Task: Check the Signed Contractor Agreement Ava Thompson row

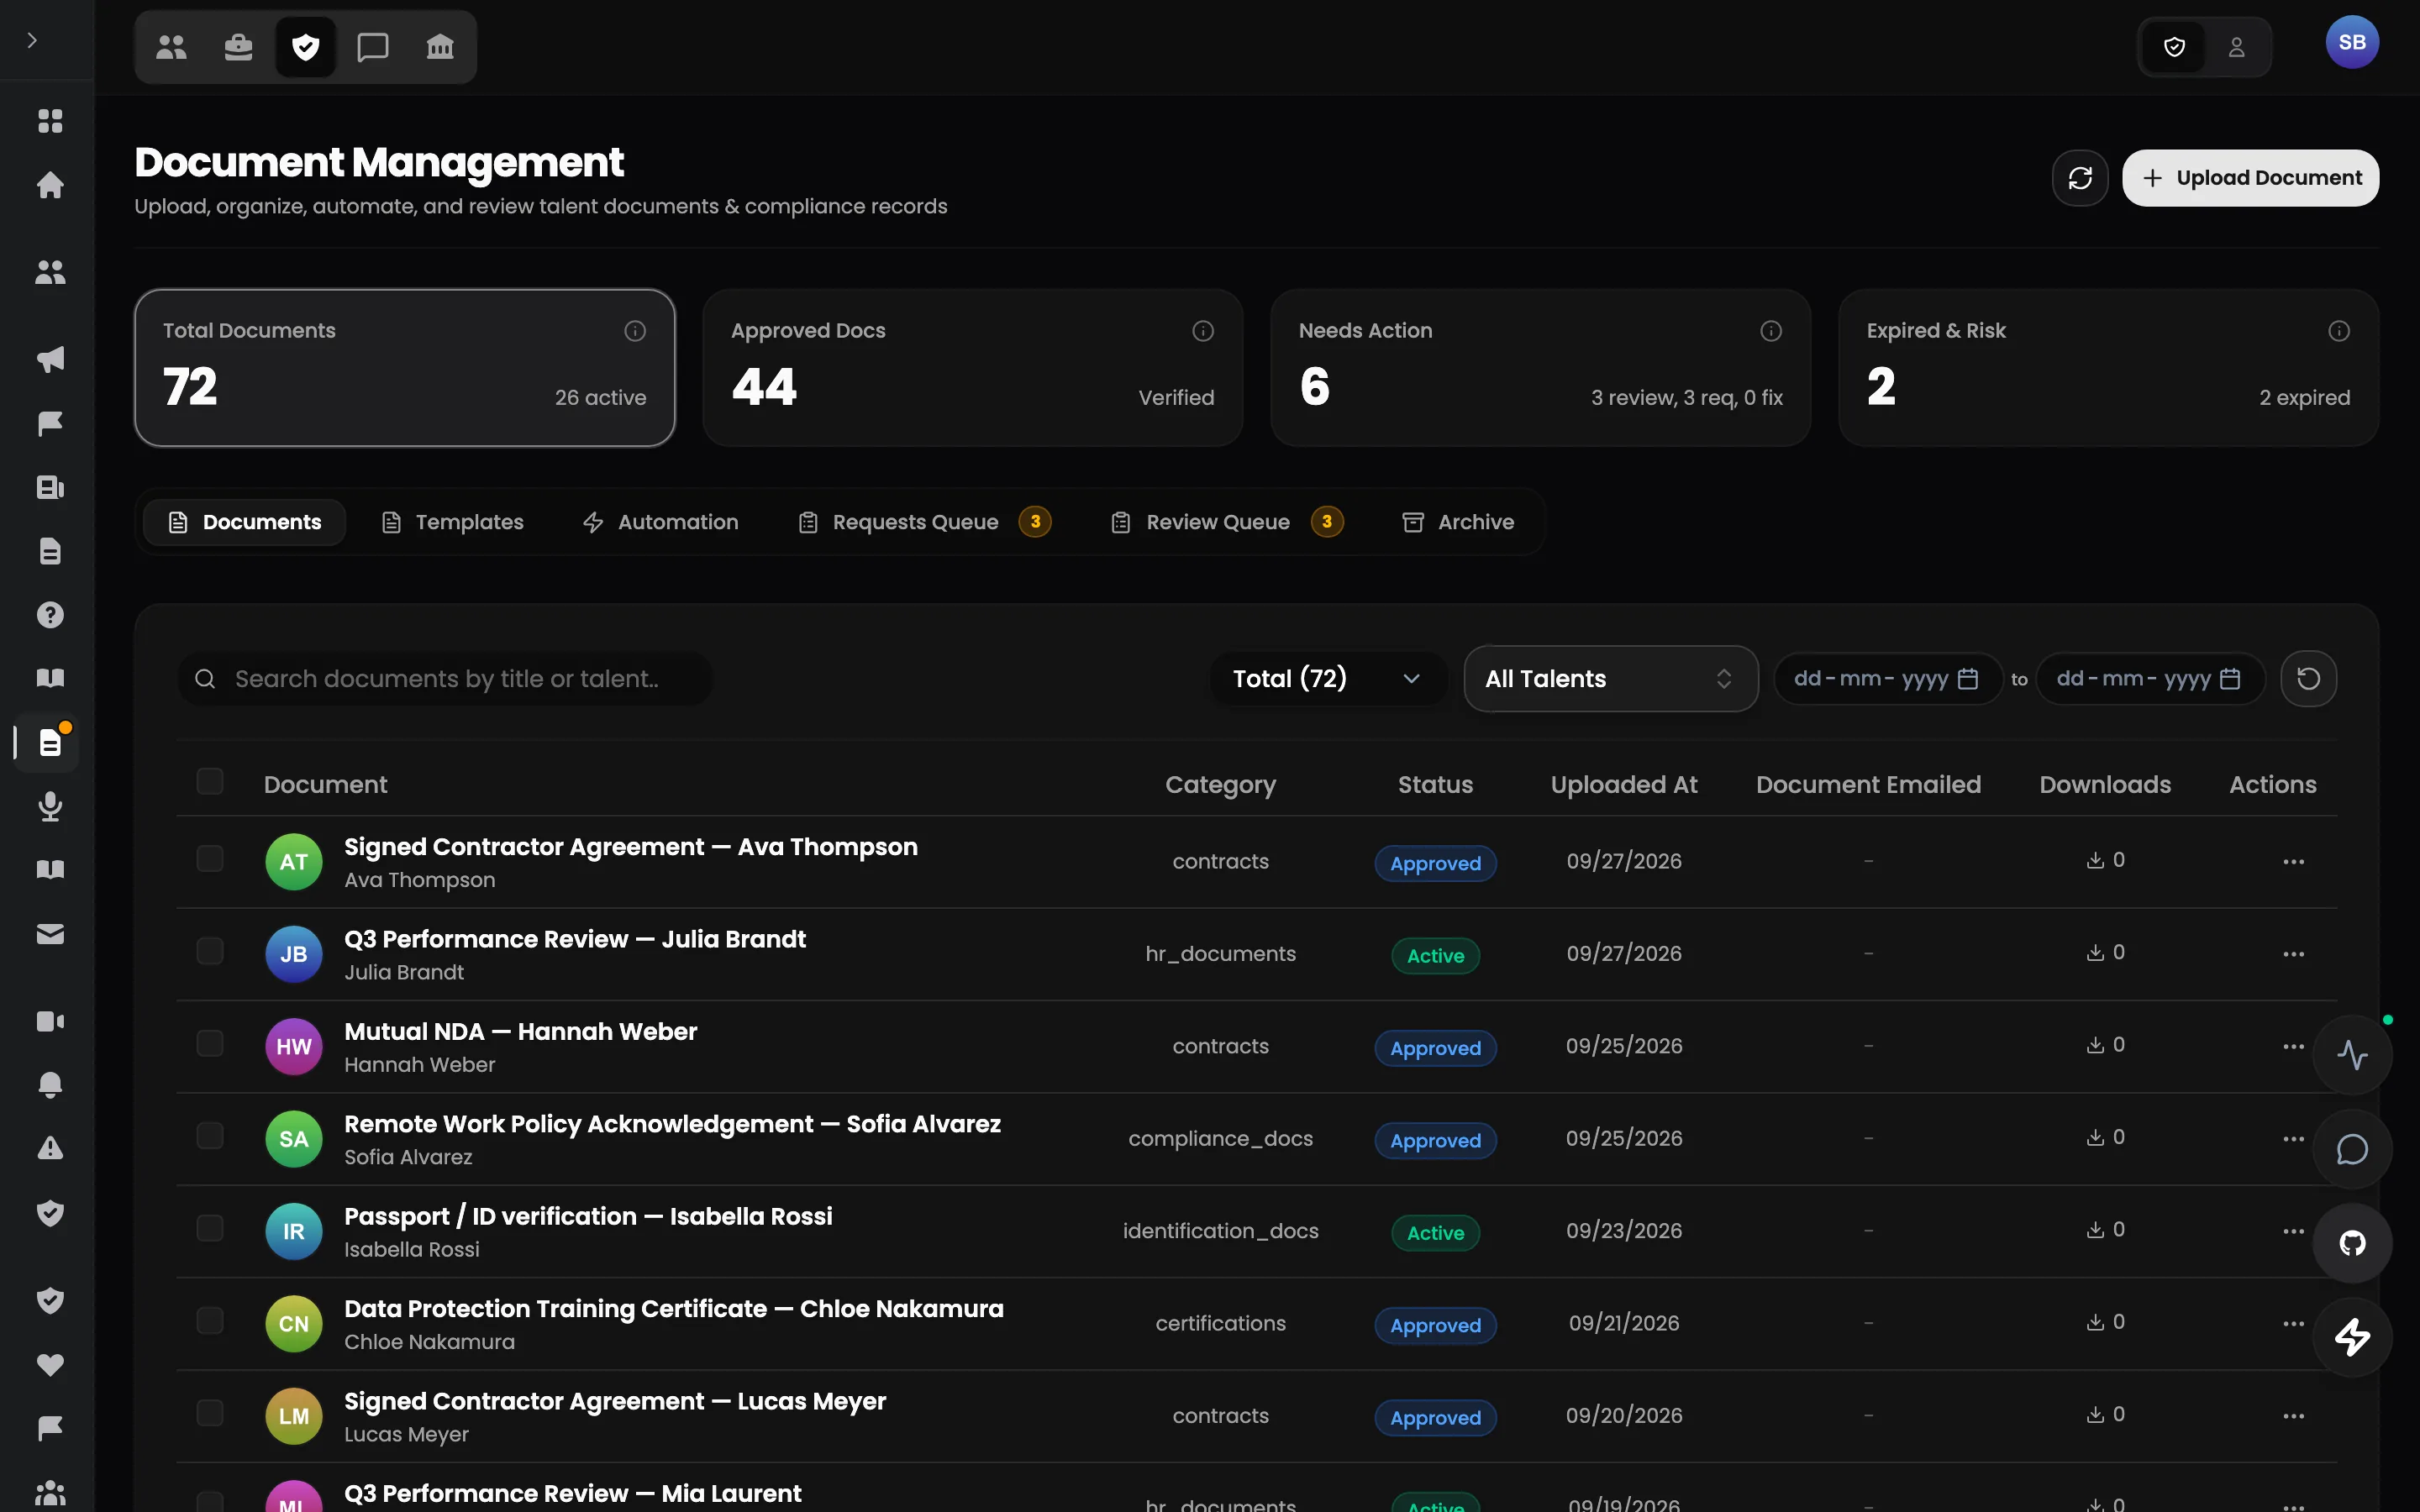Action: (210, 859)
